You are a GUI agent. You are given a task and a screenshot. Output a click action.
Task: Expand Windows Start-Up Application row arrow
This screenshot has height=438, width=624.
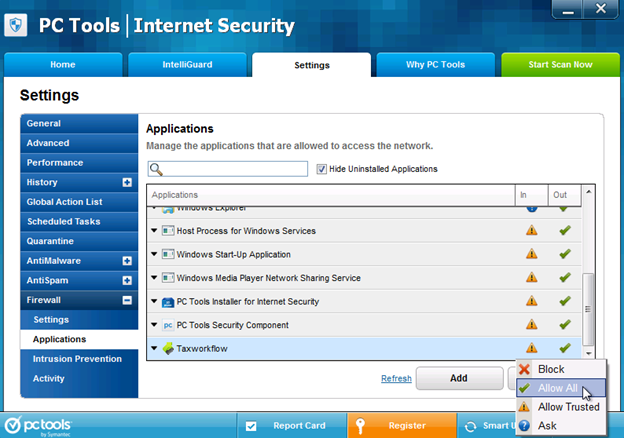pos(154,254)
